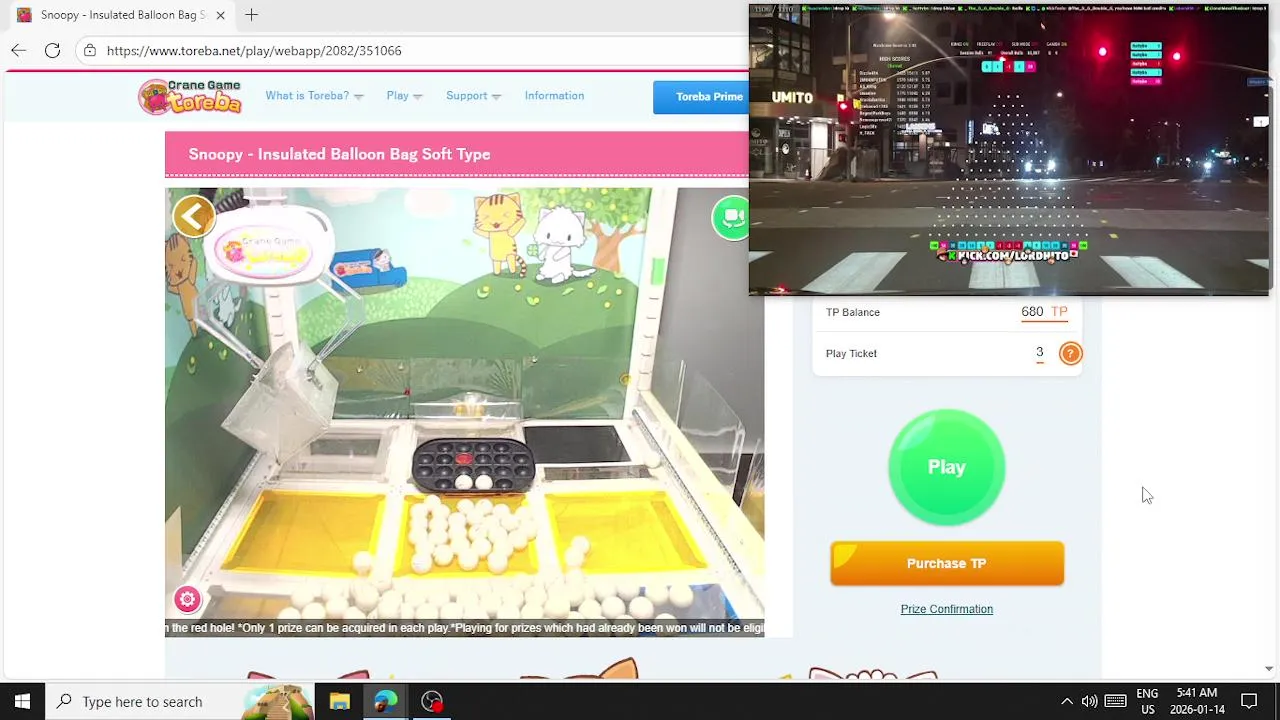The width and height of the screenshot is (1280, 720).
Task: Switch camera view with green camera icon
Action: [x=731, y=218]
